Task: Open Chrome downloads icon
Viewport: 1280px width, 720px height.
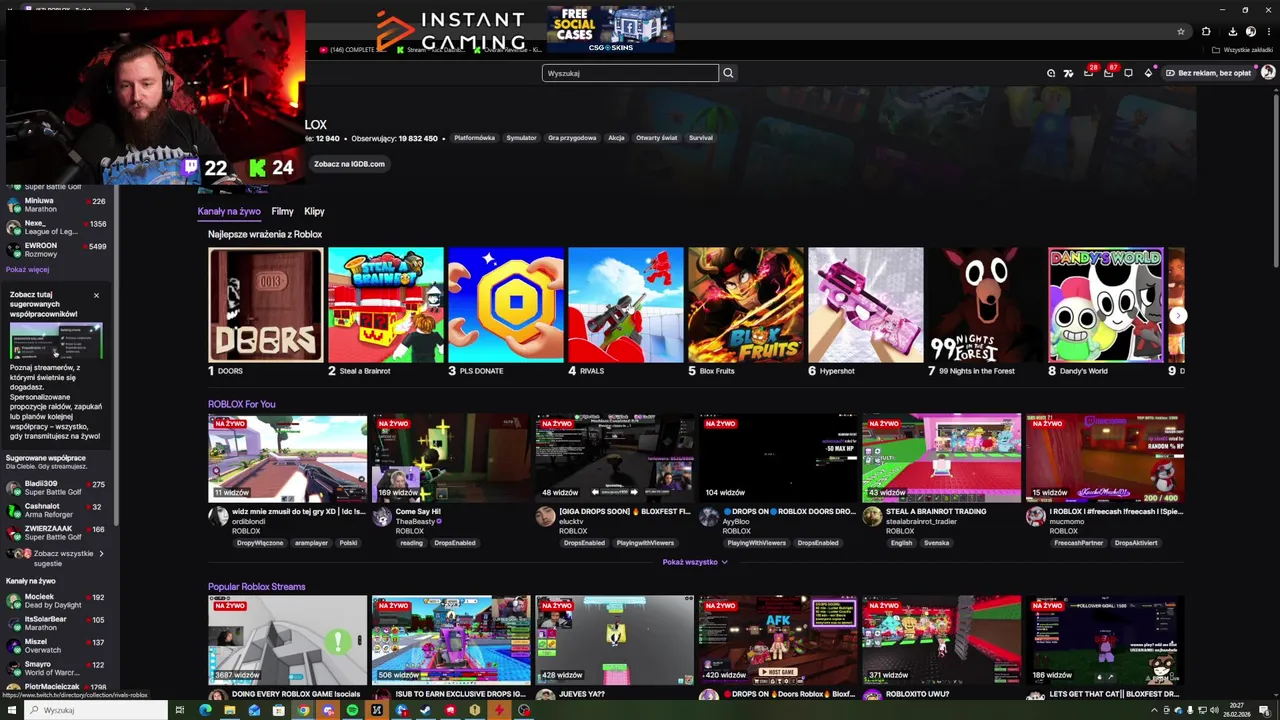Action: [x=1232, y=31]
